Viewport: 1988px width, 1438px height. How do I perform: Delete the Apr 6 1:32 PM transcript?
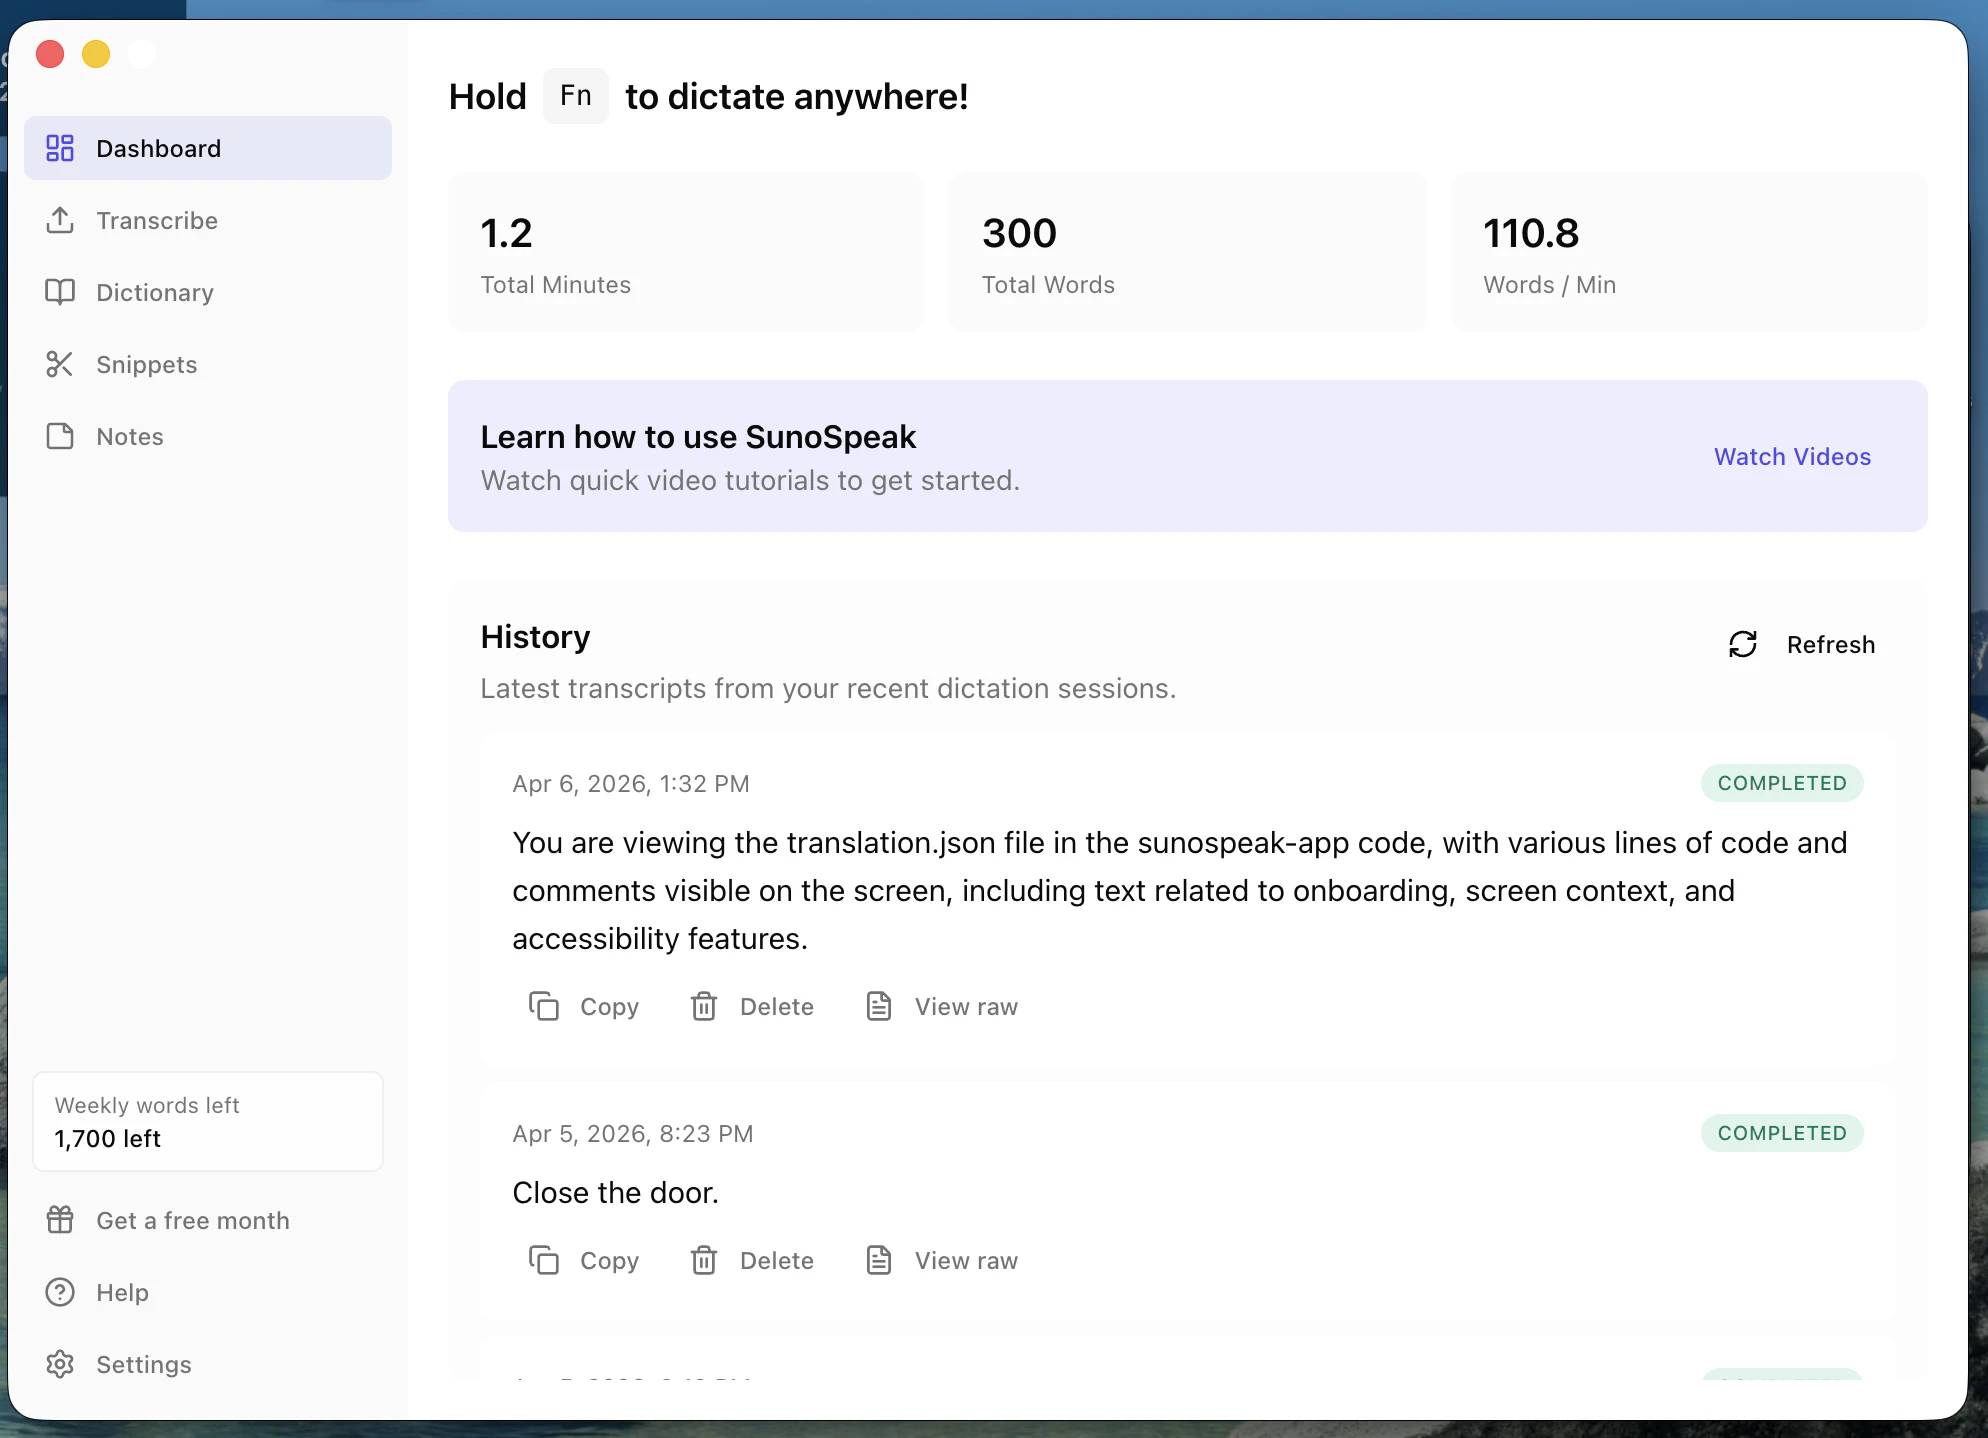(x=752, y=1006)
